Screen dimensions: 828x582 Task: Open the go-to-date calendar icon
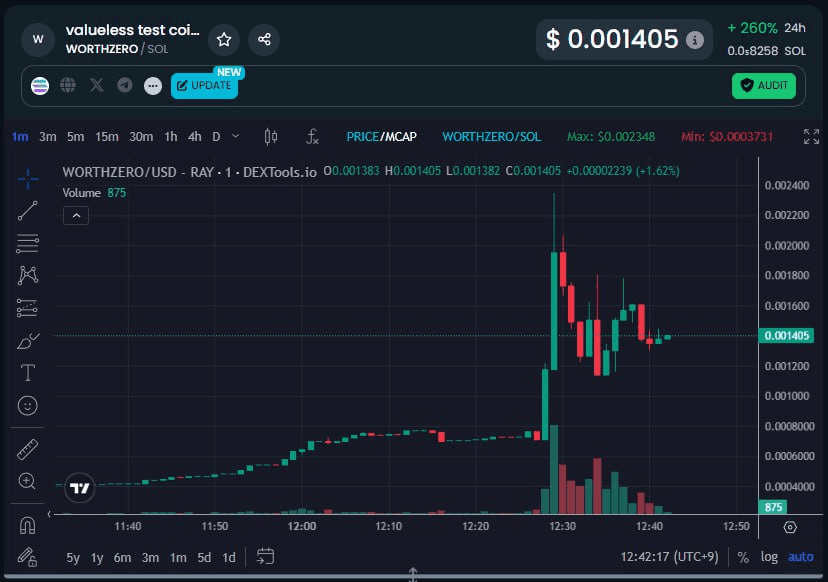click(x=265, y=557)
